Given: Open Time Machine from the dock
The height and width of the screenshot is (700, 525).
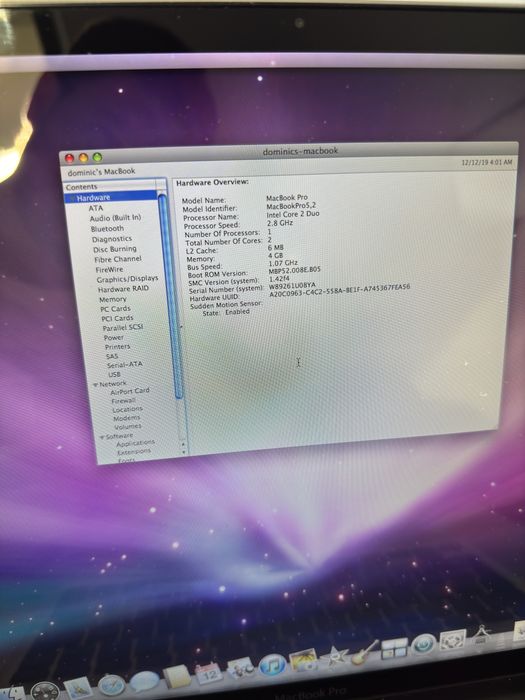Looking at the screenshot, I should (423, 644).
